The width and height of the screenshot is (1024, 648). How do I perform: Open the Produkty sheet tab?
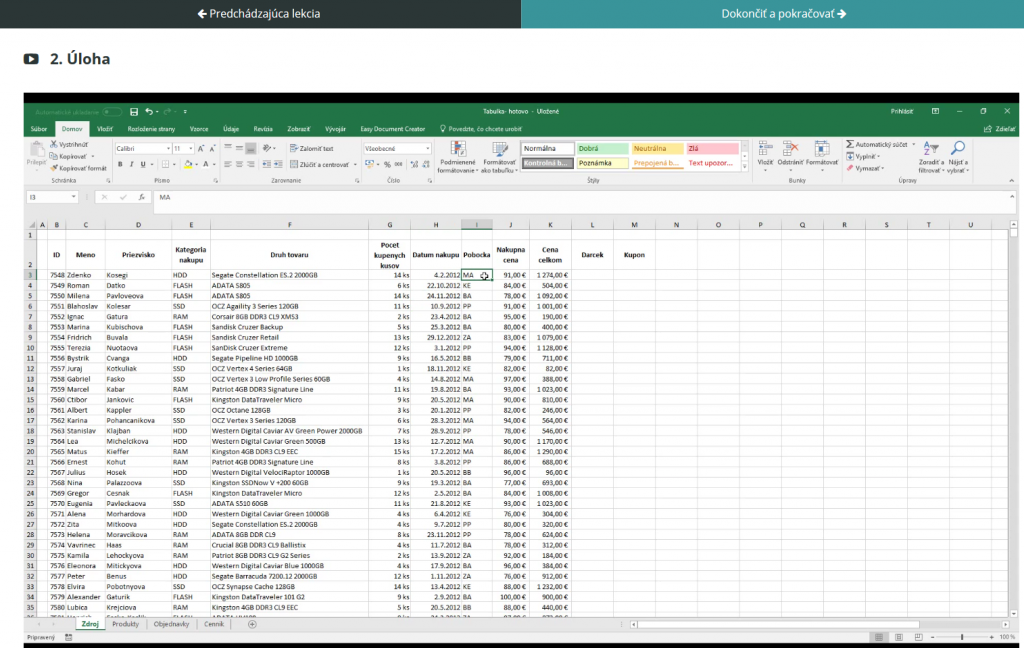(x=125, y=624)
